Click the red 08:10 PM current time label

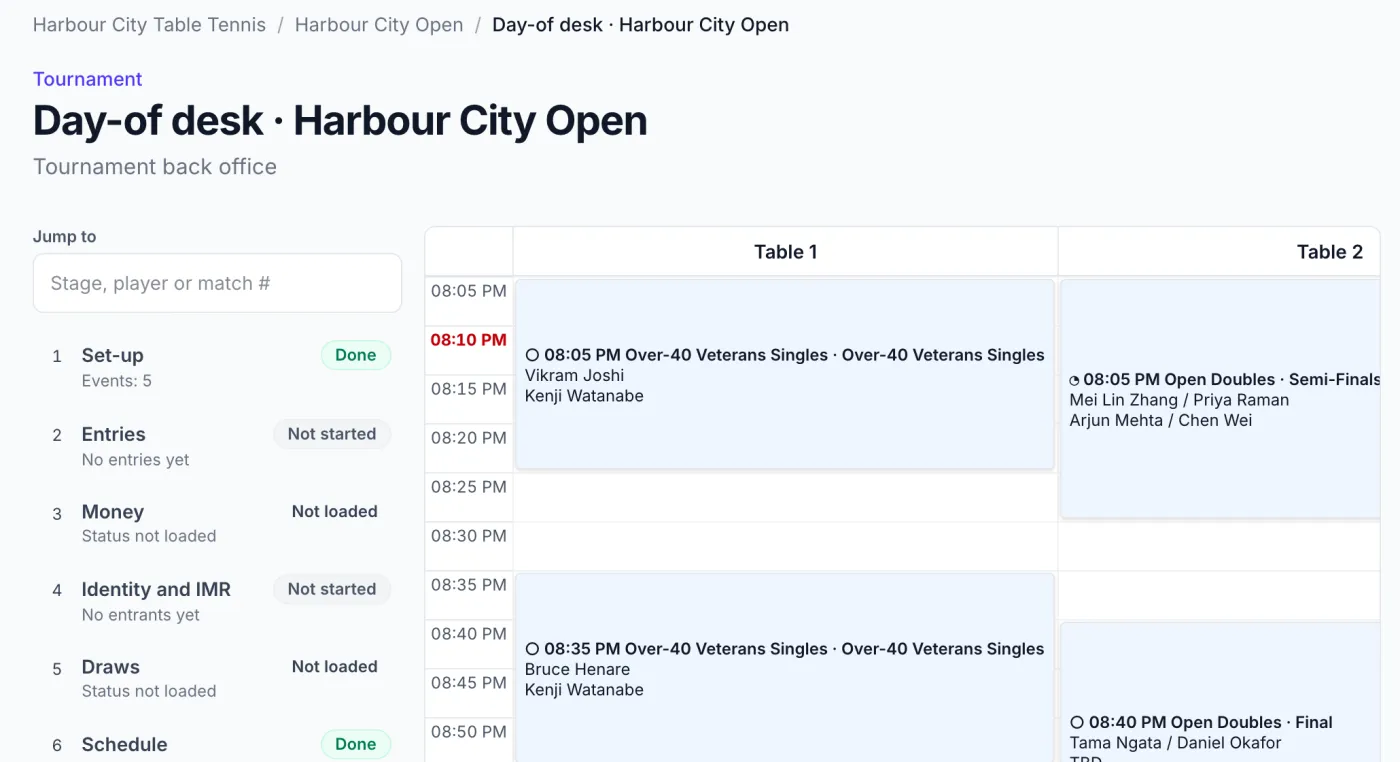tap(469, 340)
